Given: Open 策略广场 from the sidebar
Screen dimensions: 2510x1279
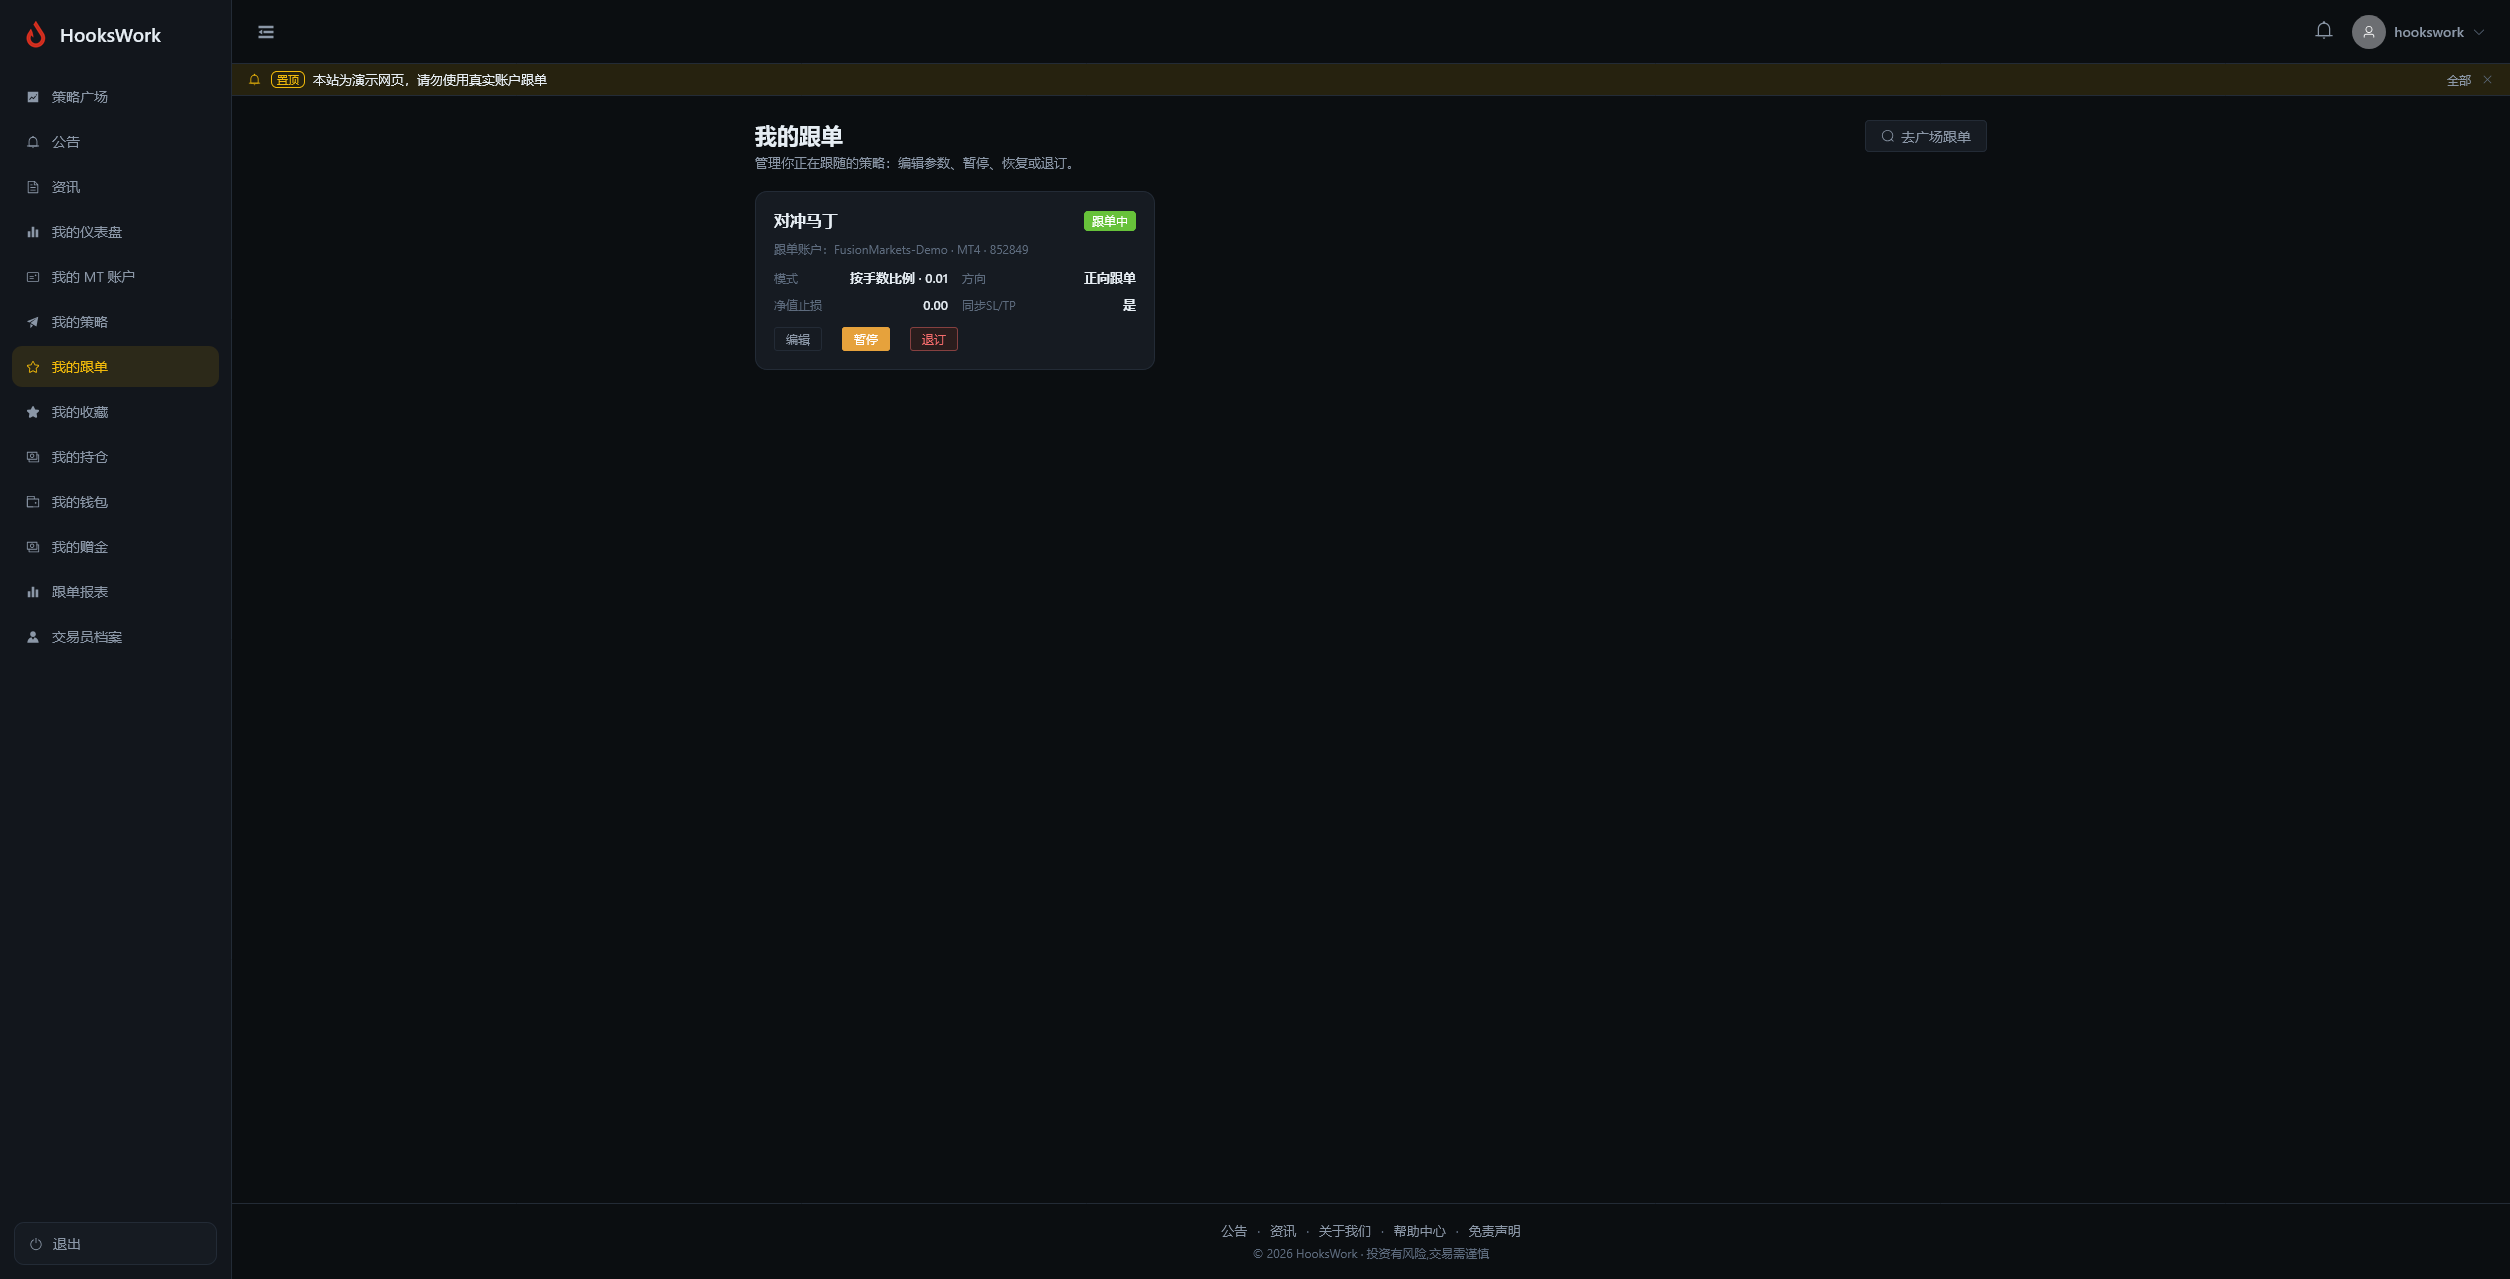Looking at the screenshot, I should pos(115,97).
